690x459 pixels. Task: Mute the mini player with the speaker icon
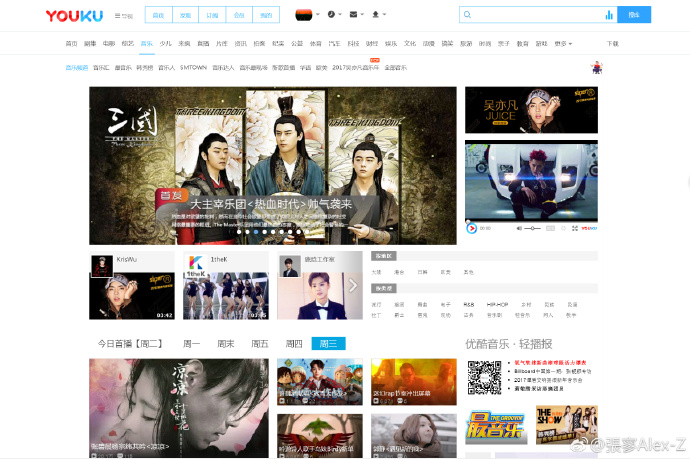tap(519, 228)
